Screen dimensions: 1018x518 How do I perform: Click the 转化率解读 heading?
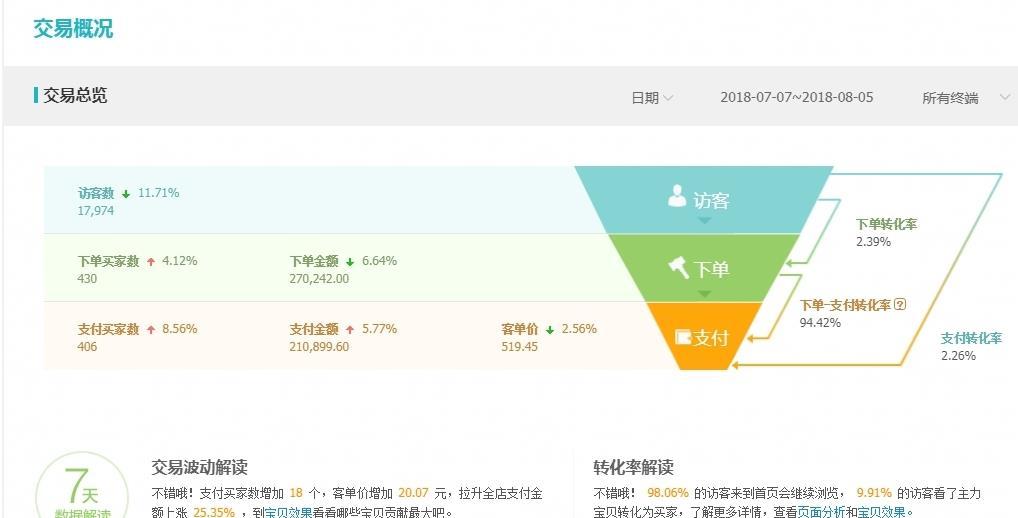[634, 467]
